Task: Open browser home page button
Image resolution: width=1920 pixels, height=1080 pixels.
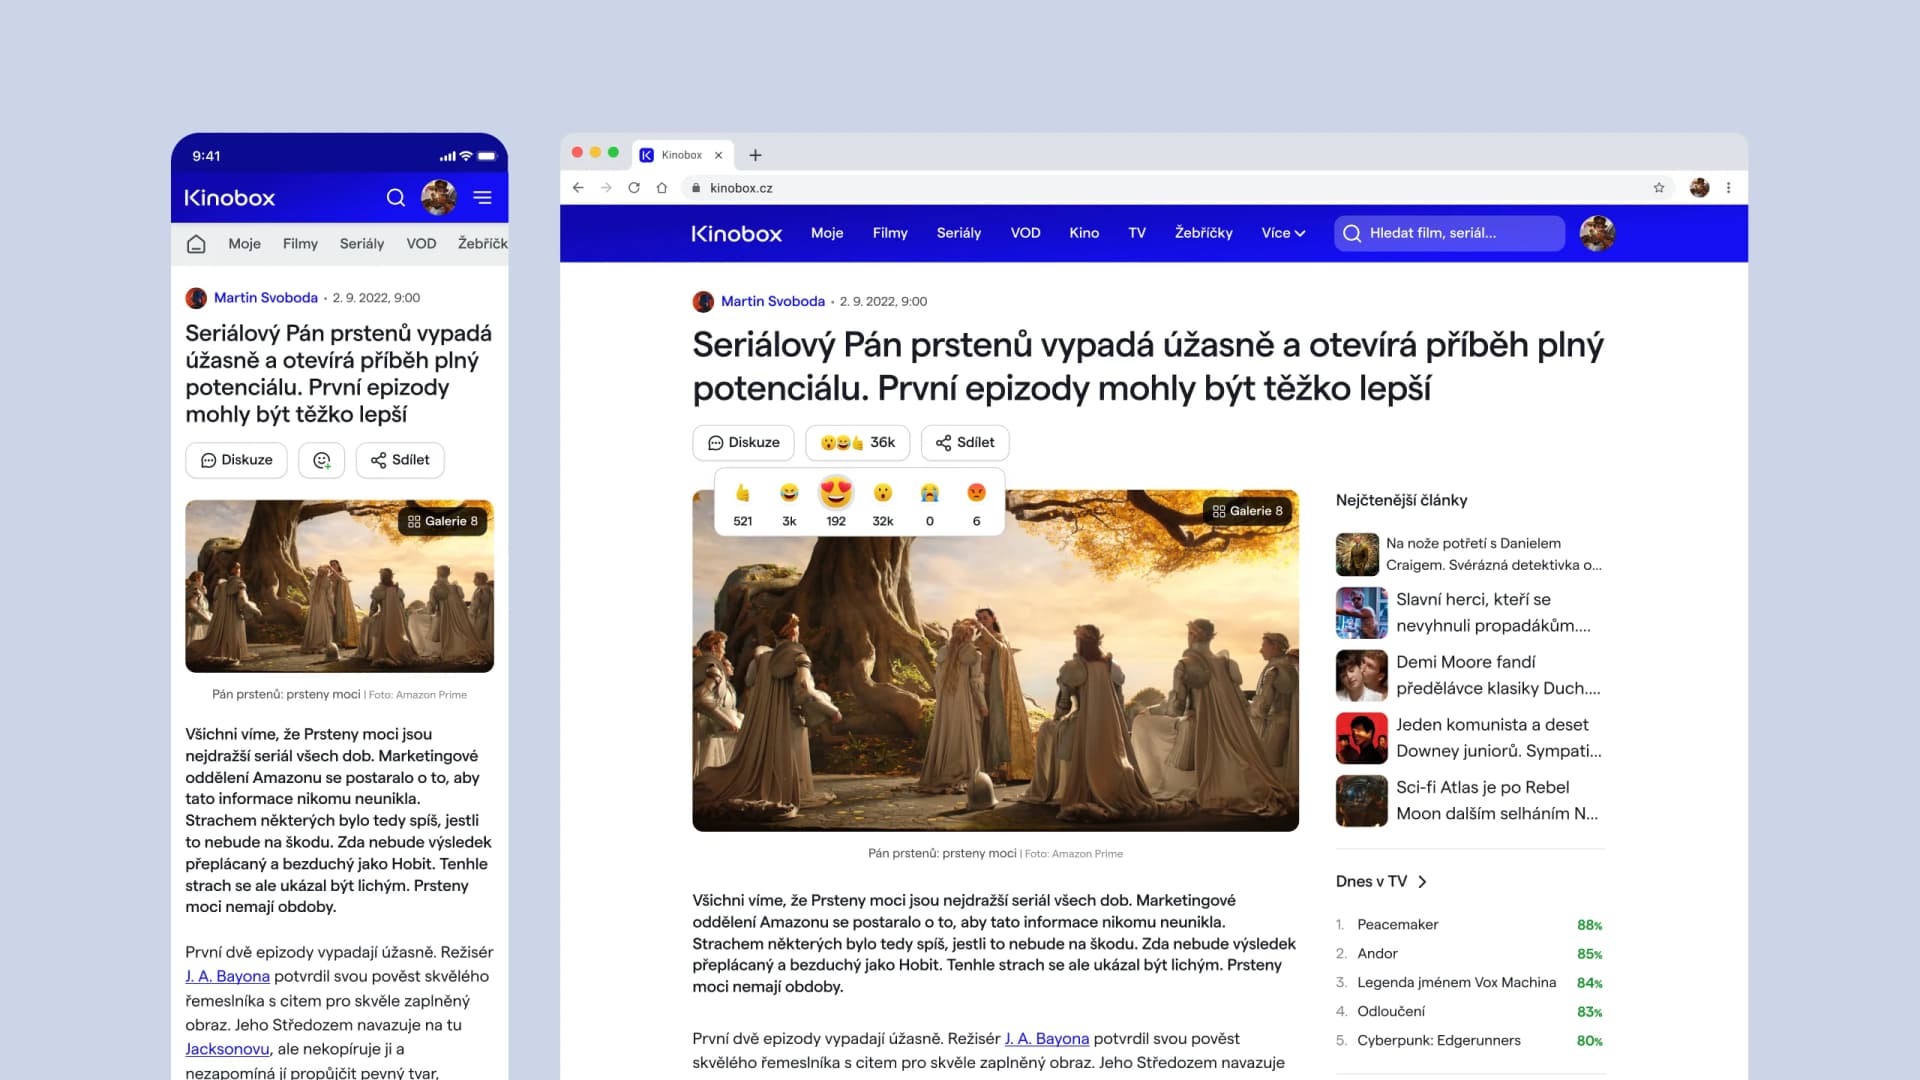Action: 662,188
